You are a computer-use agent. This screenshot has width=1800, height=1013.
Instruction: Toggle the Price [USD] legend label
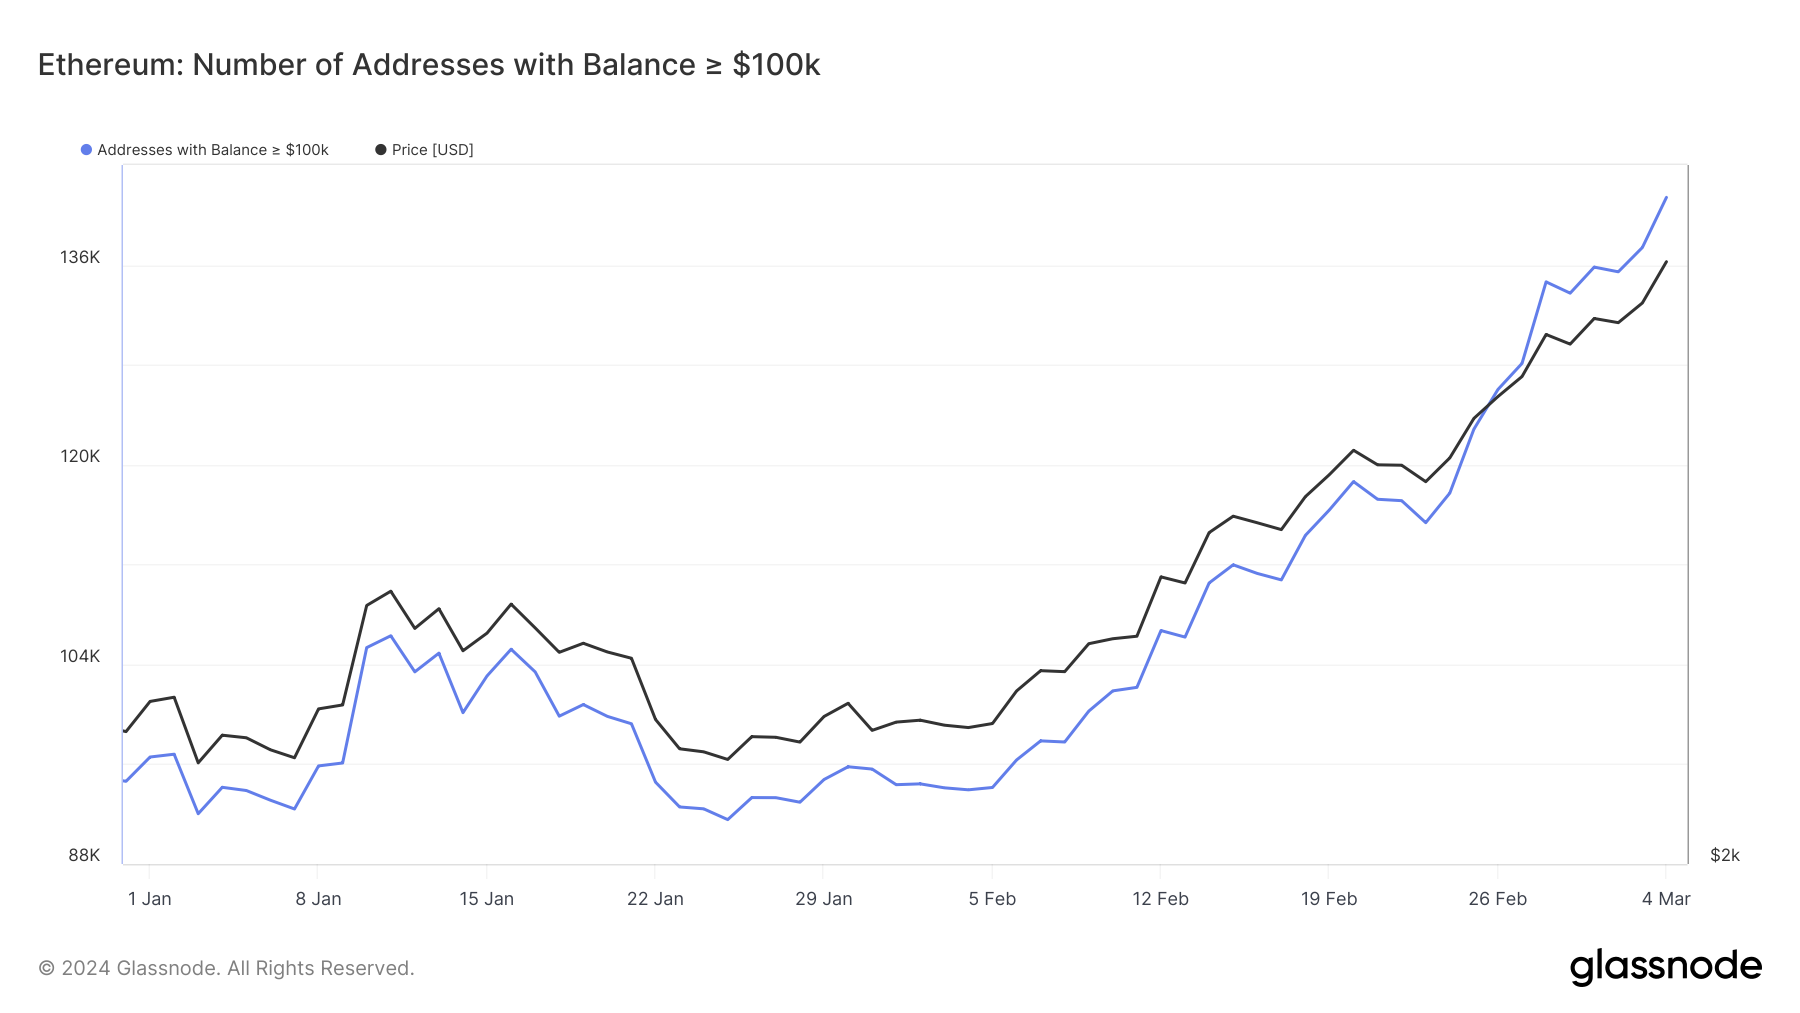pyautogui.click(x=432, y=150)
